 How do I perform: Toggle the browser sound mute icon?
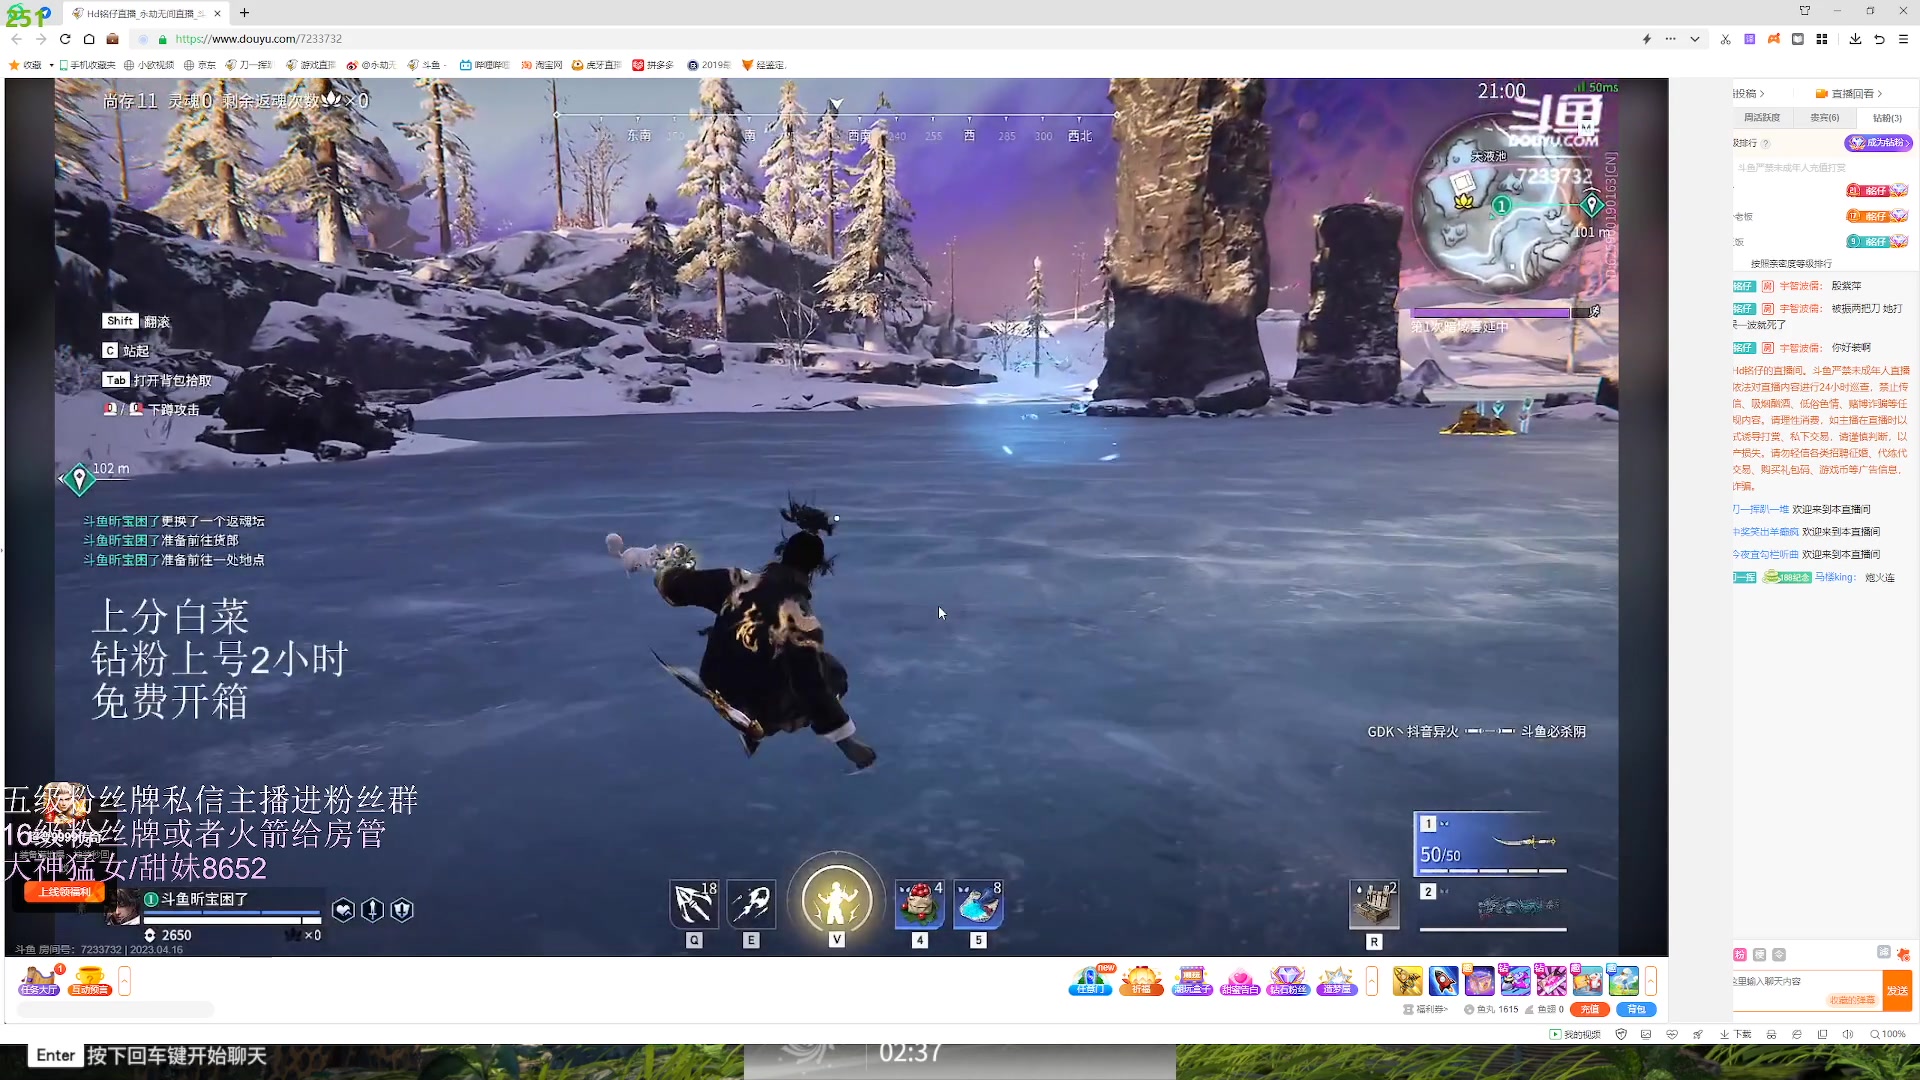[x=1848, y=1034]
